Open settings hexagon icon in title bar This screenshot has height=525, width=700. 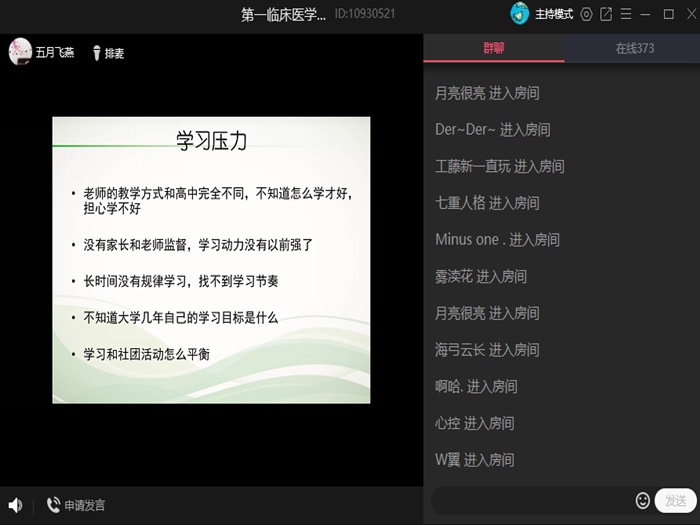tap(587, 14)
